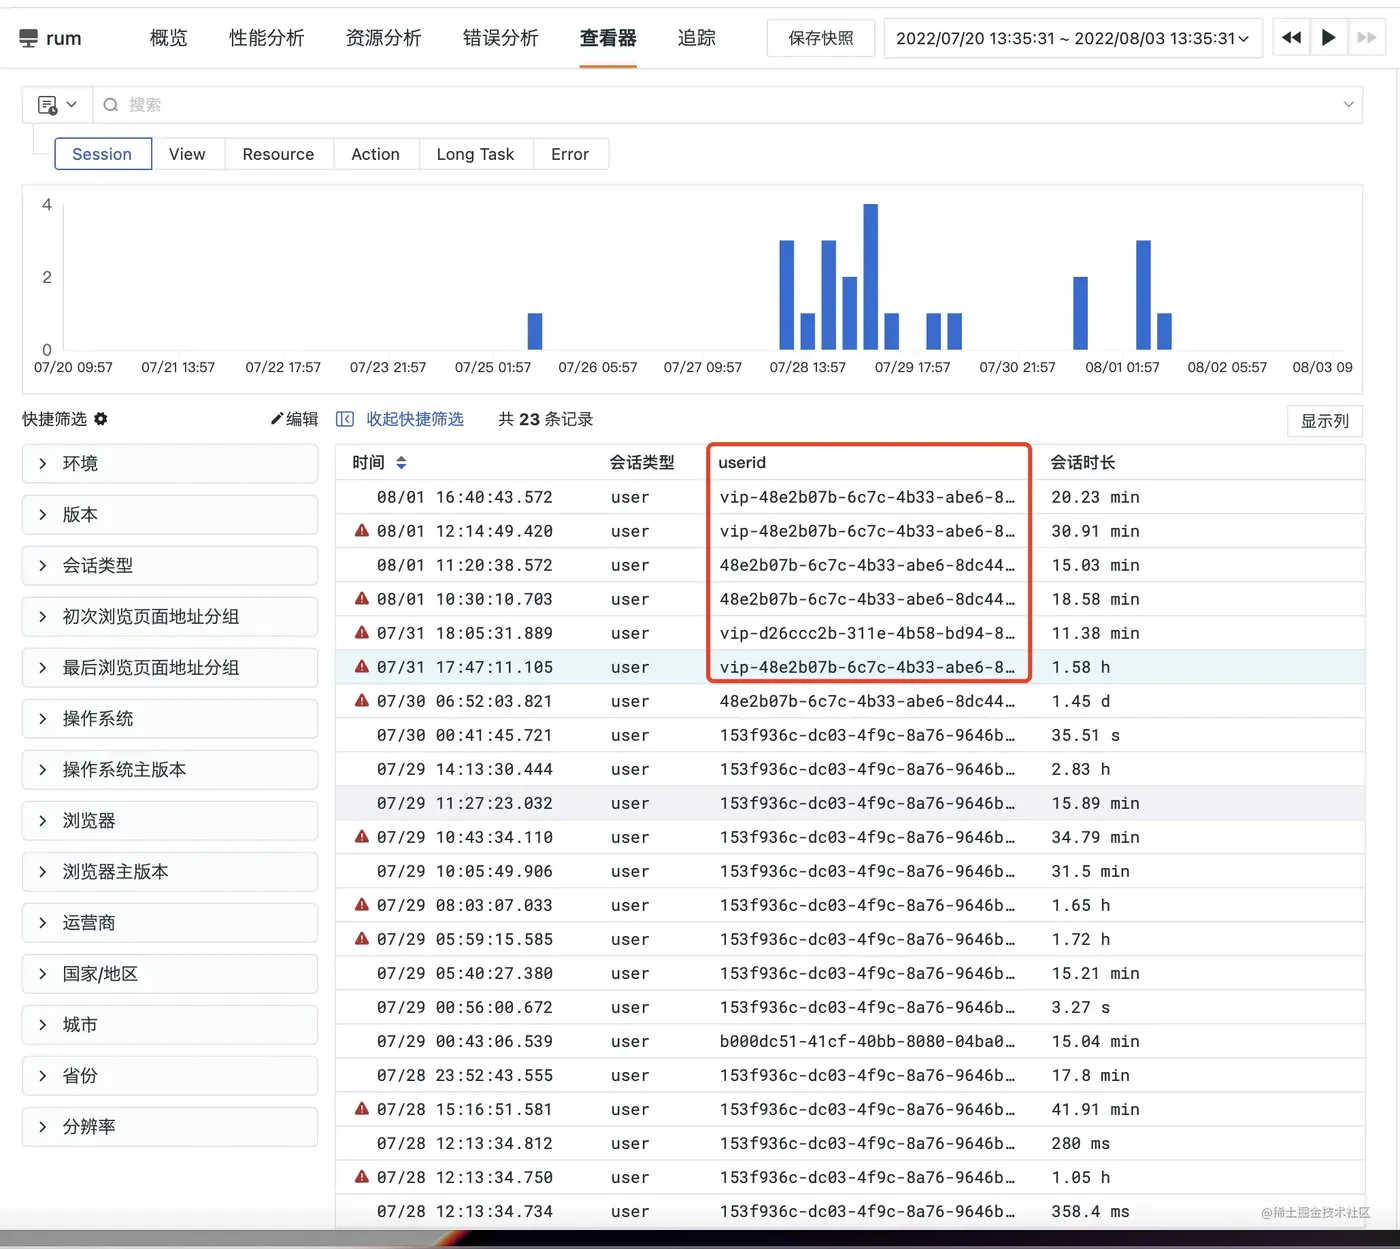Click the 收起快捷筛选 link
Viewport: 1400px width, 1249px height.
tap(415, 419)
